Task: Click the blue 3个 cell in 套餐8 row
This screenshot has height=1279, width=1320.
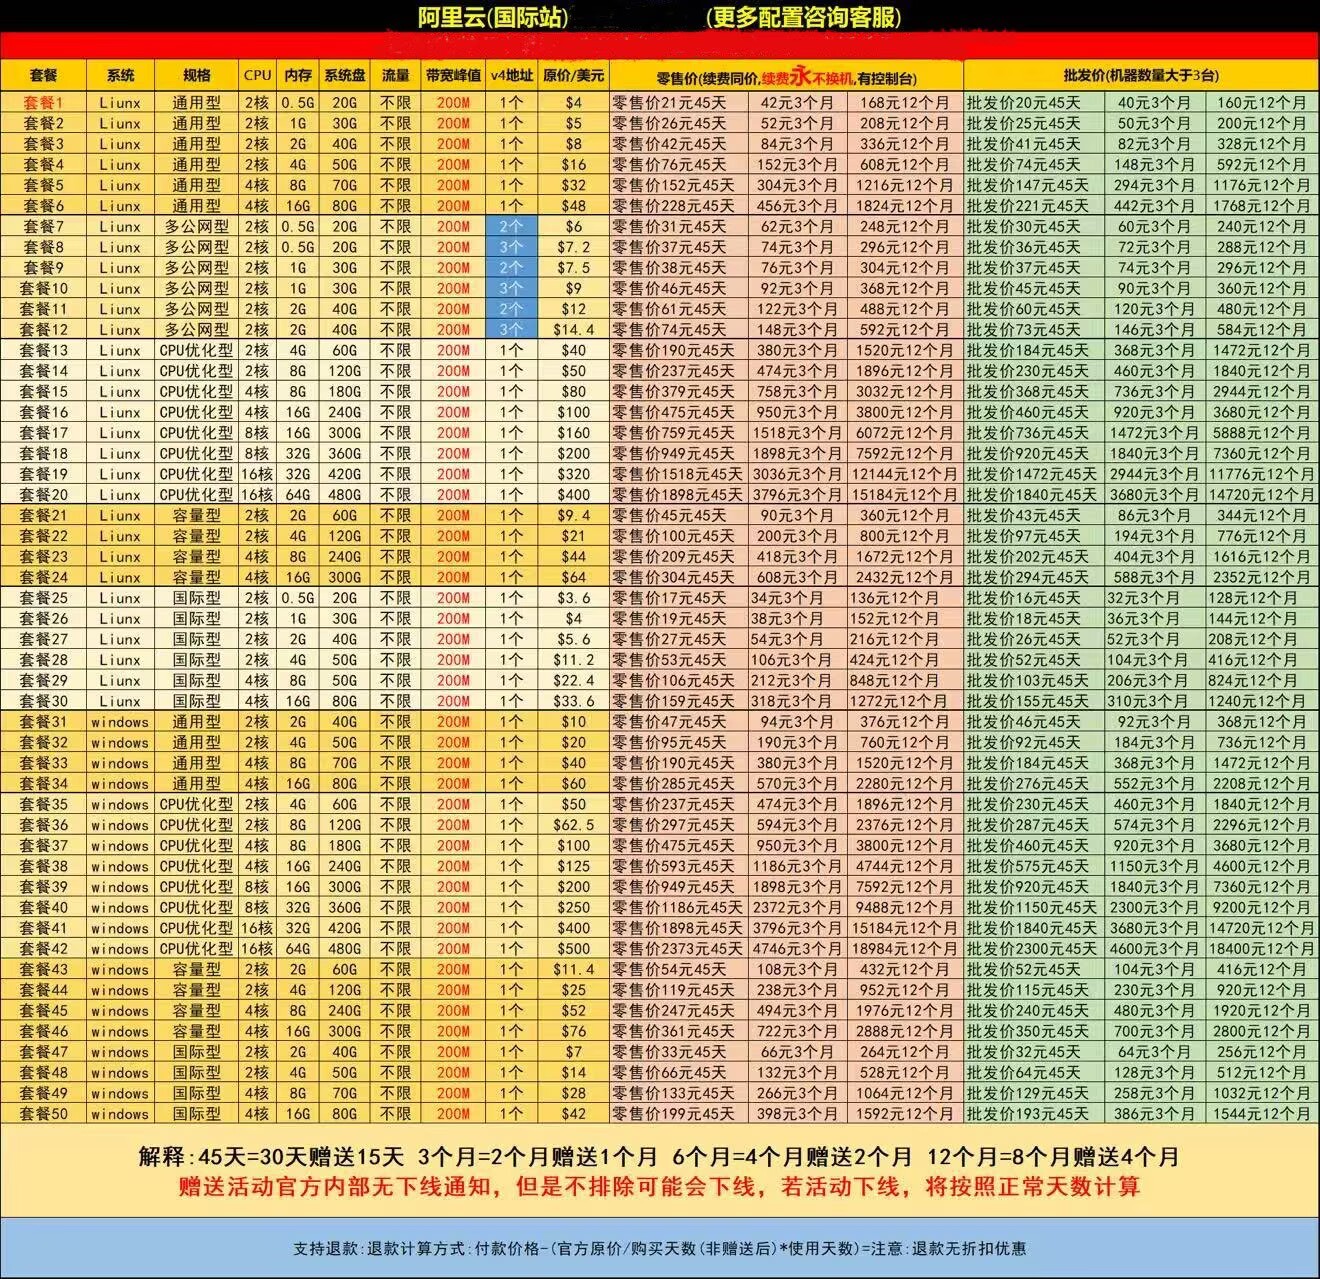Action: coord(511,247)
